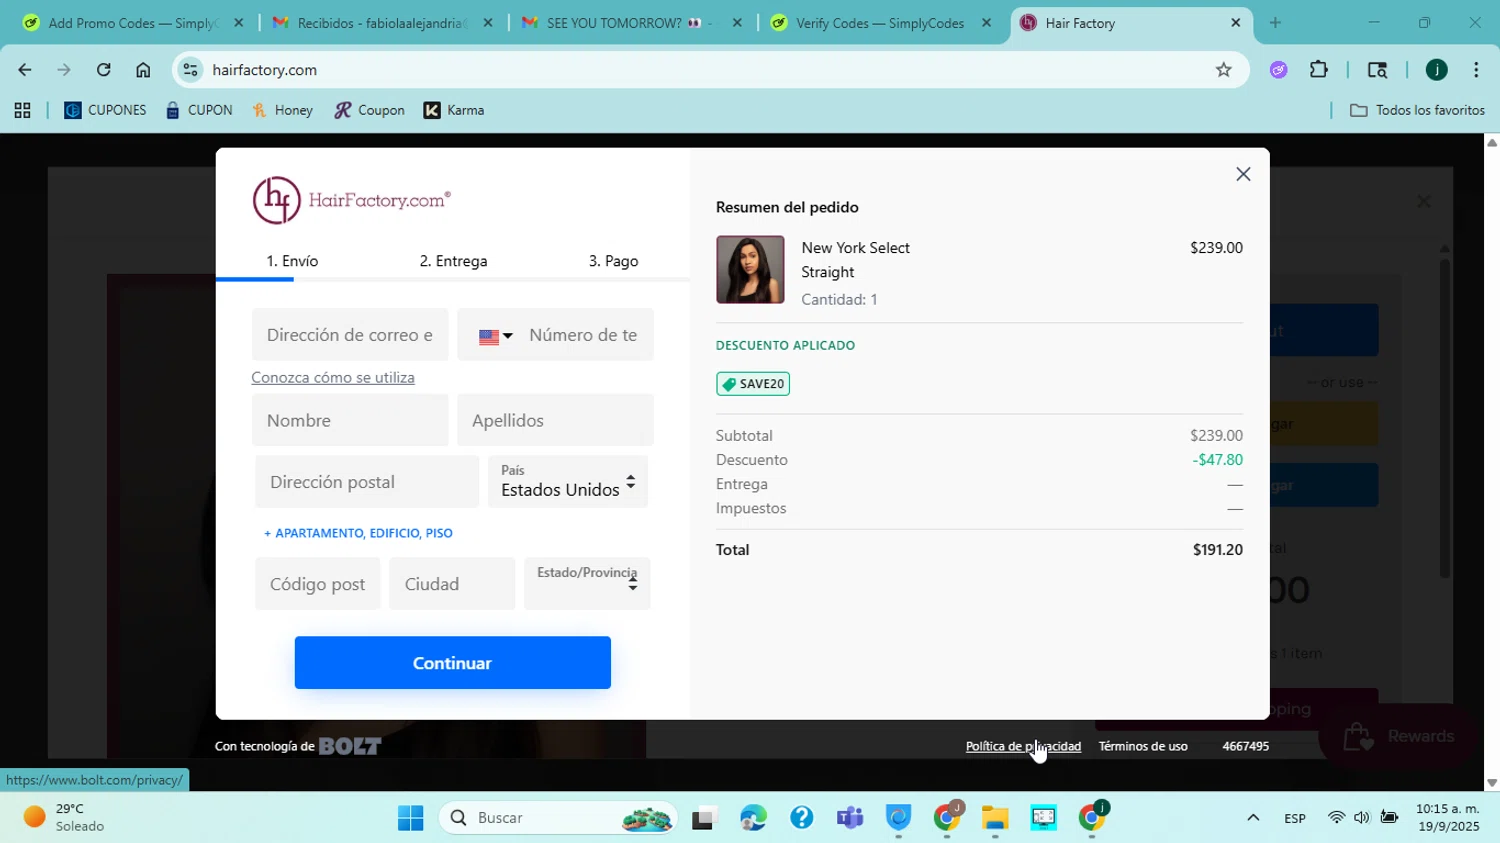Open the purple extension icon in toolbar
The height and width of the screenshot is (843, 1500).
point(1279,70)
